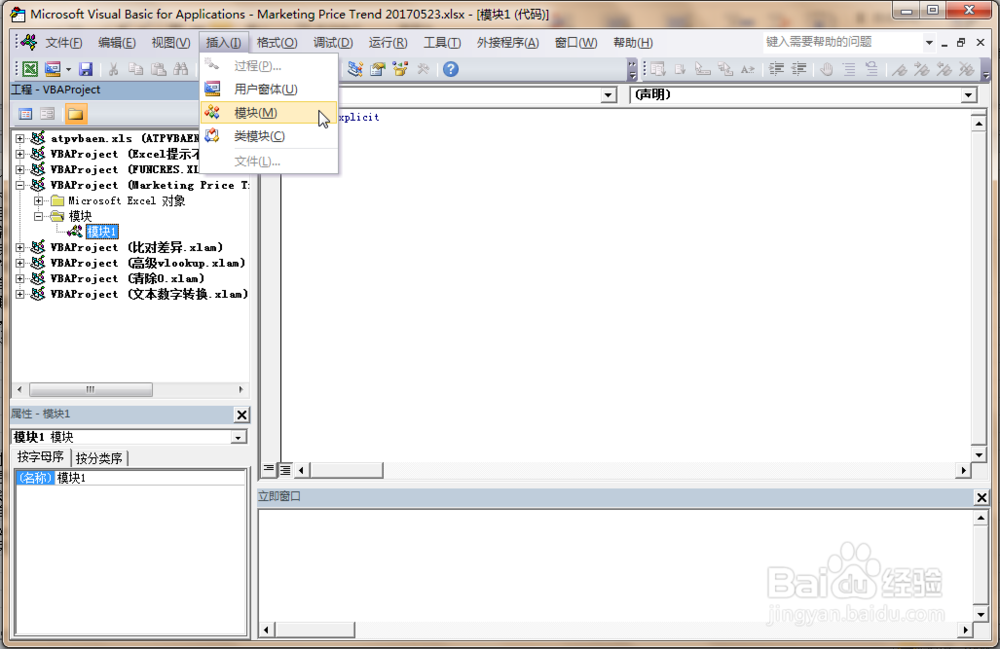Open the Object combo box dropdown arrow
The width and height of the screenshot is (1000, 649).
click(x=608, y=96)
